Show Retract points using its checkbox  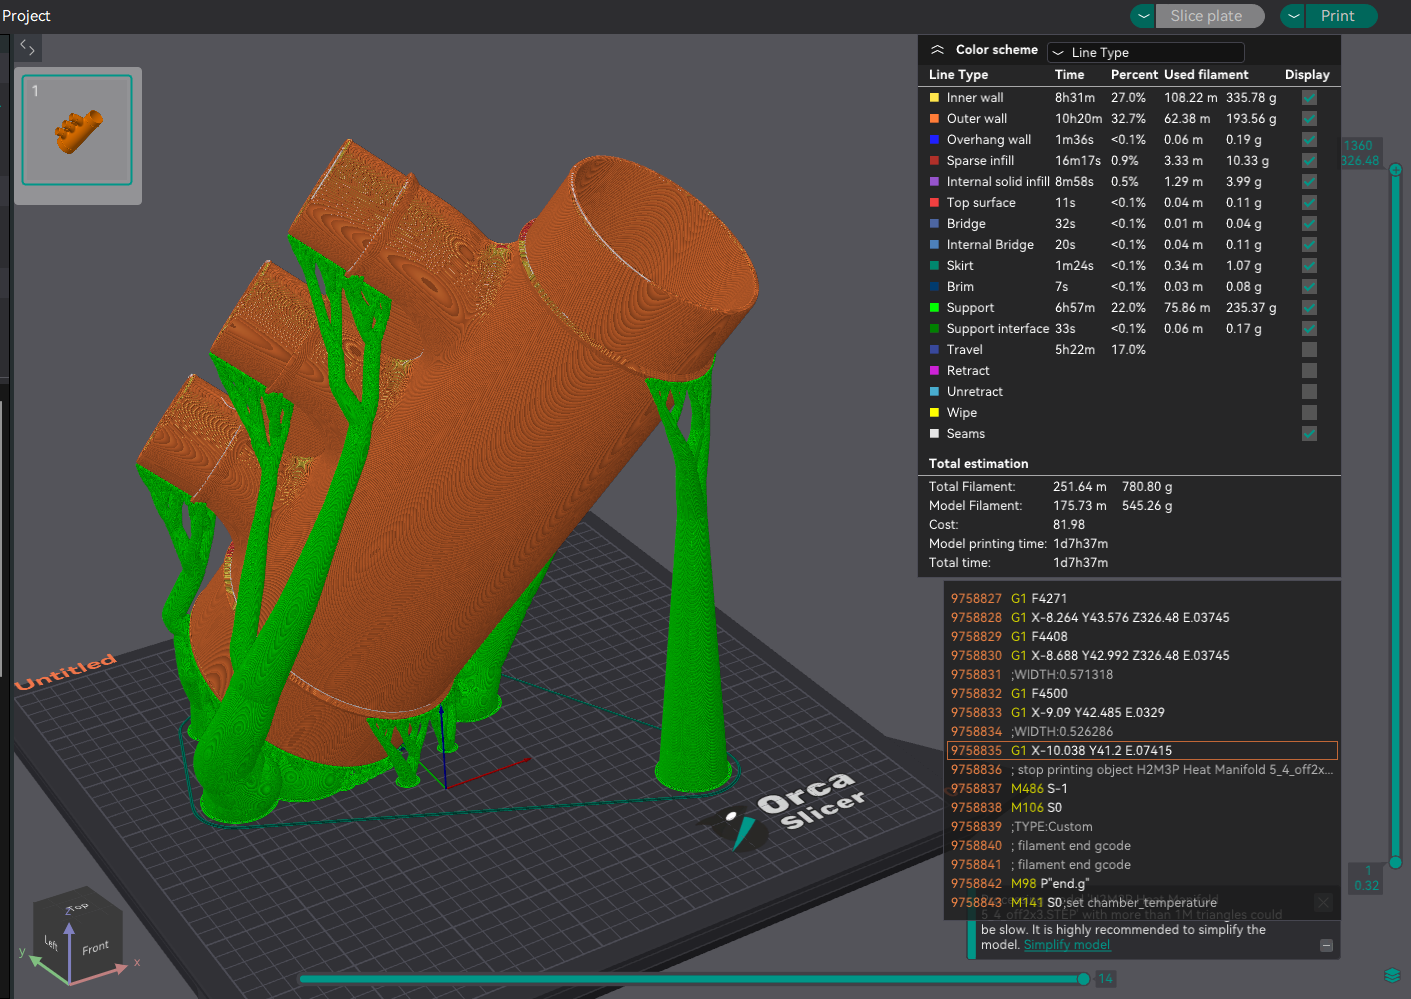tap(1309, 371)
